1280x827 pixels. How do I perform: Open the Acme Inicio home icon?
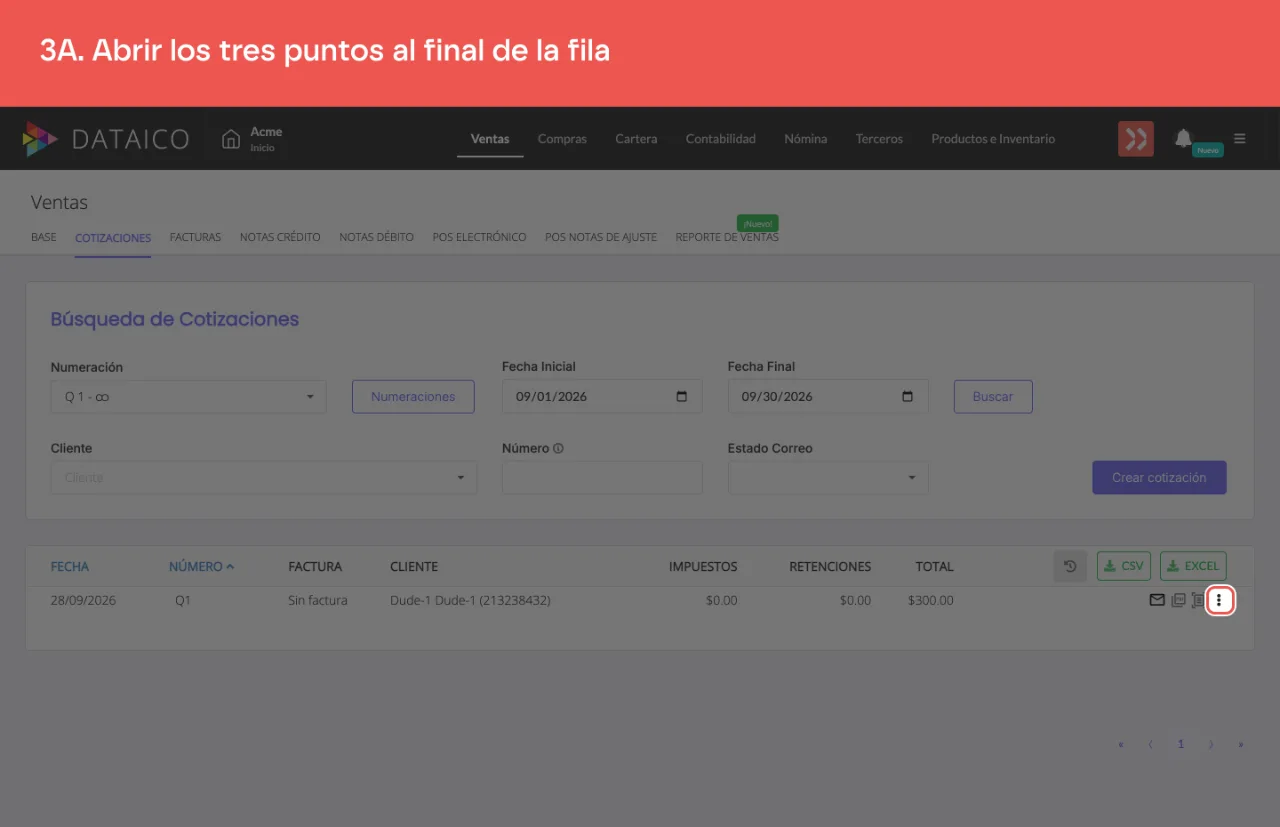tap(231, 139)
